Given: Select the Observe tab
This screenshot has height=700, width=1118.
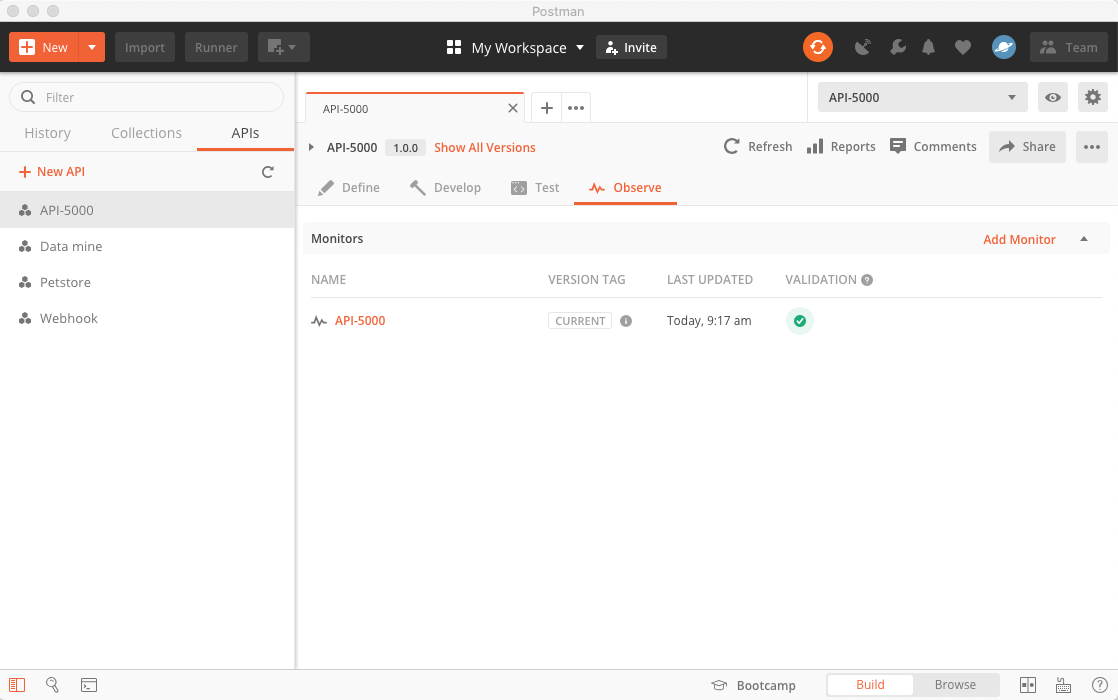Looking at the screenshot, I should click(x=625, y=187).
